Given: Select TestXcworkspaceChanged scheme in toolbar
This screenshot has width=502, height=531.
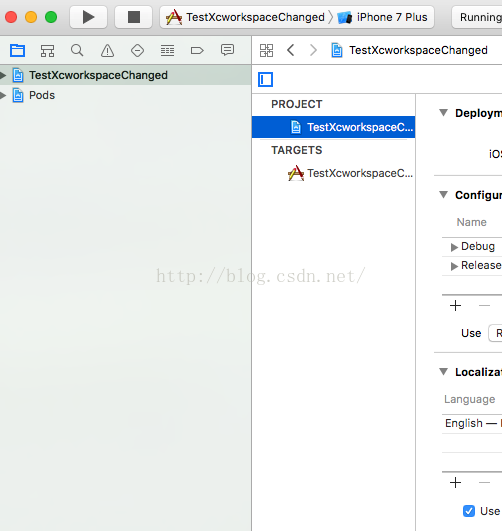Looking at the screenshot, I should [x=245, y=17].
